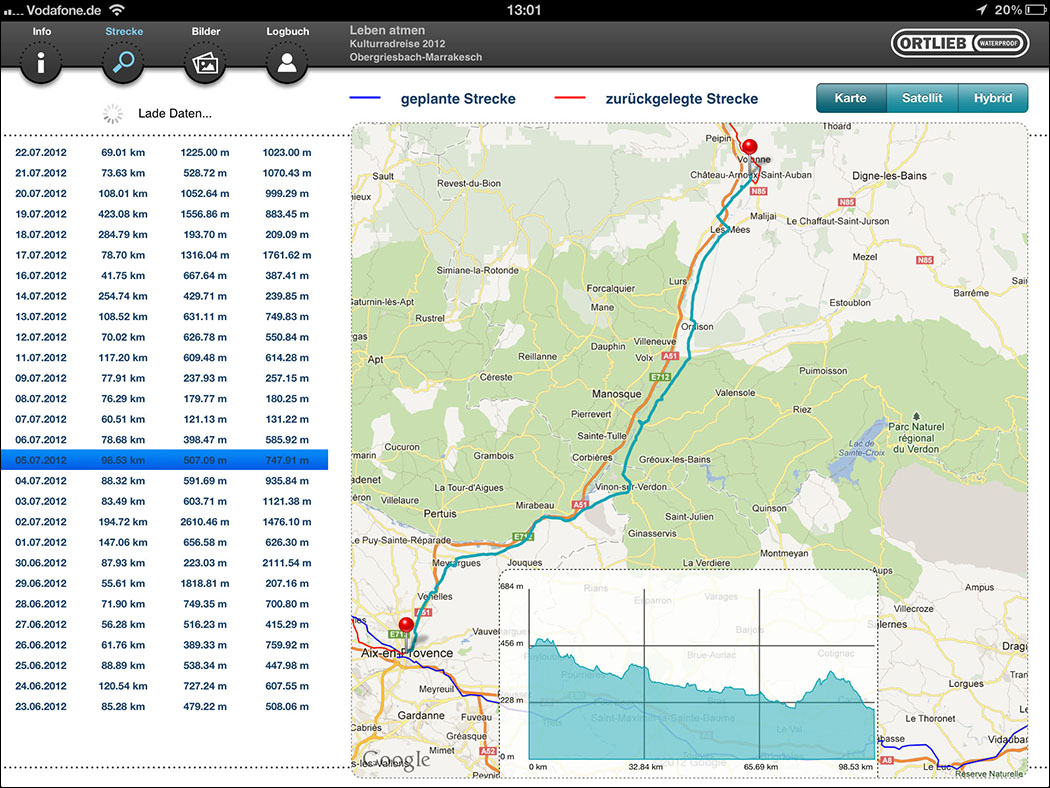Select the Strecke magnifier icon
Screen dimensions: 1050x788
coord(123,63)
